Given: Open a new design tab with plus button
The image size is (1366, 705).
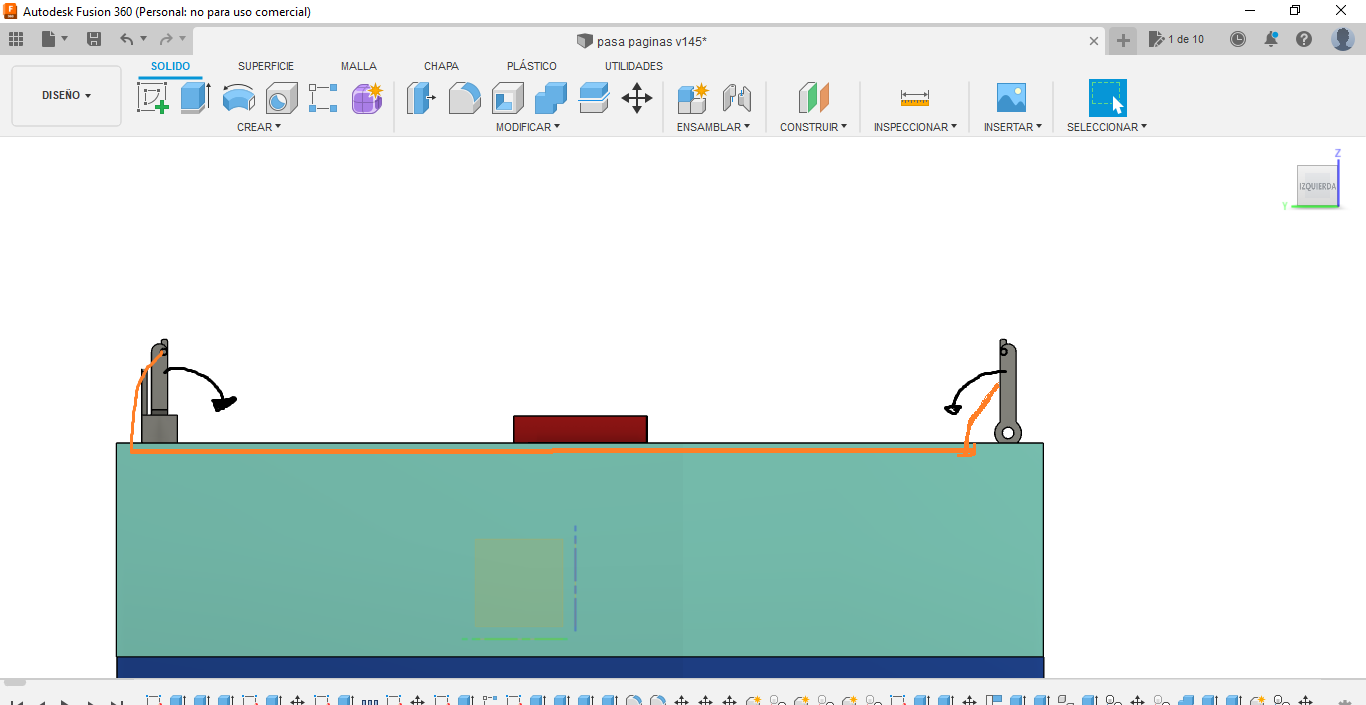Looking at the screenshot, I should 1123,40.
